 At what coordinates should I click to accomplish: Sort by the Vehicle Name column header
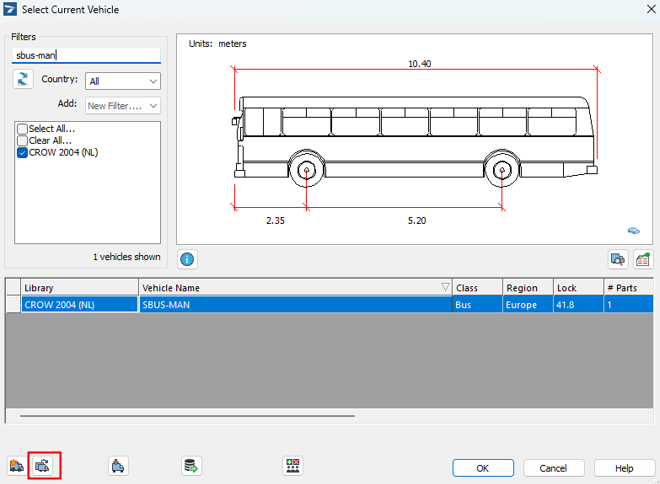tap(295, 288)
